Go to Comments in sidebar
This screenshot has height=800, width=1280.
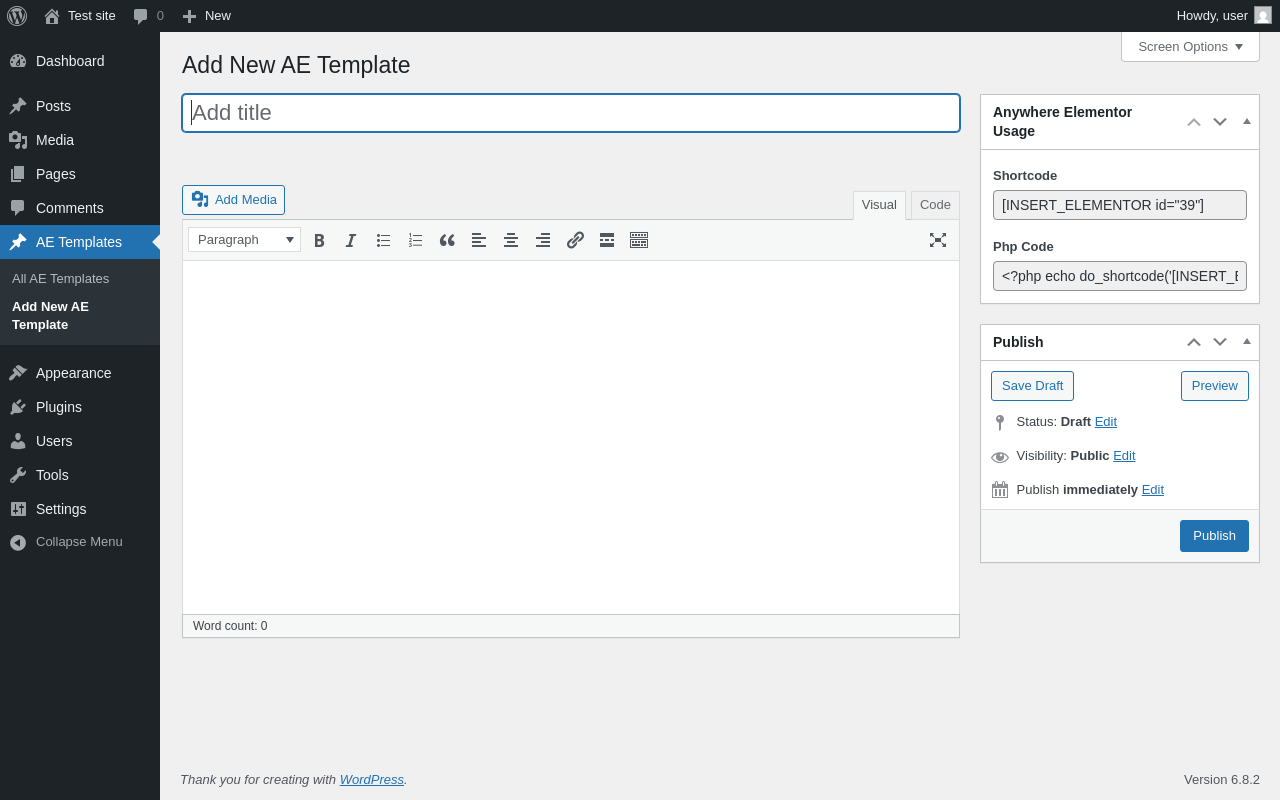coord(80,208)
